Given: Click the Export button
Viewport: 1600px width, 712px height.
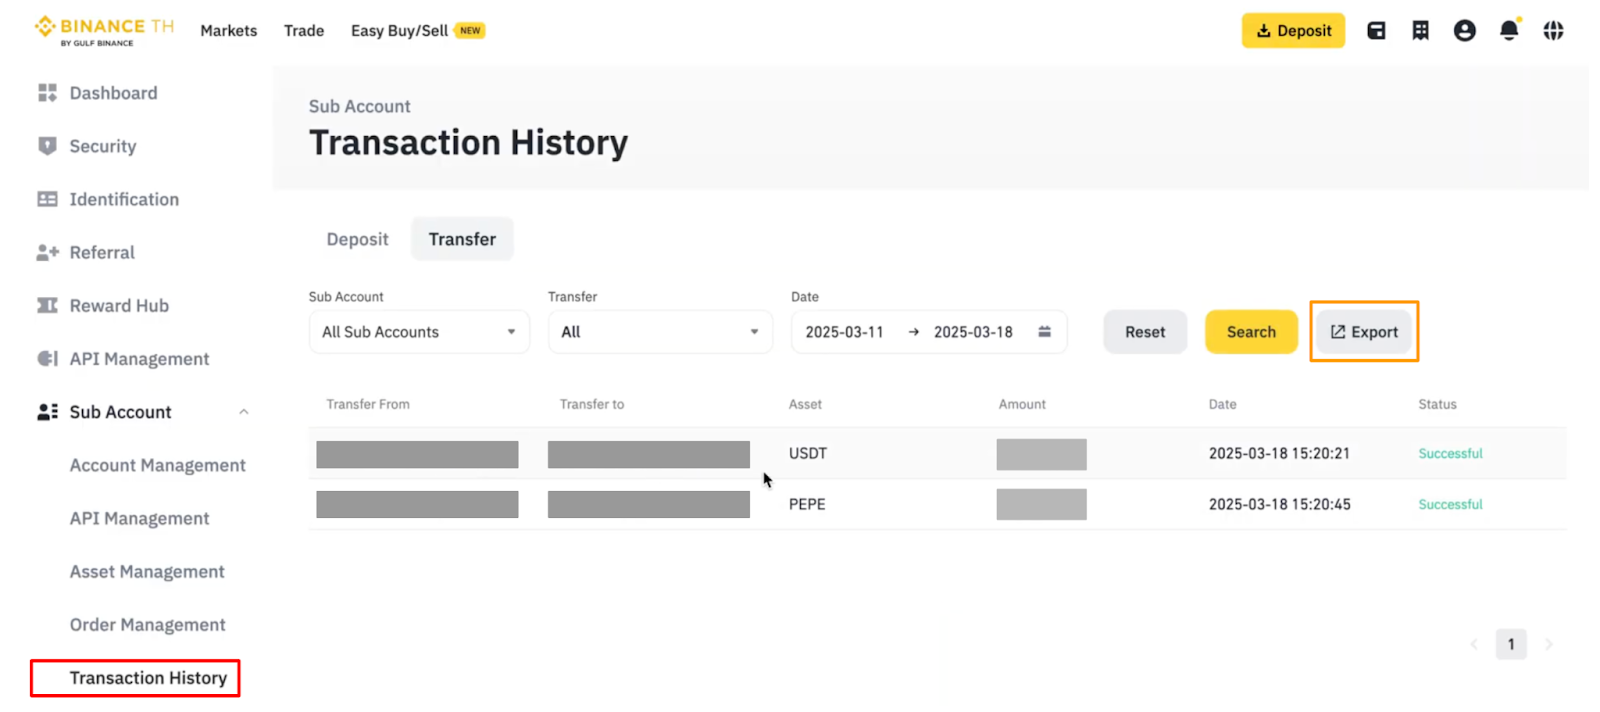Looking at the screenshot, I should (x=1364, y=332).
